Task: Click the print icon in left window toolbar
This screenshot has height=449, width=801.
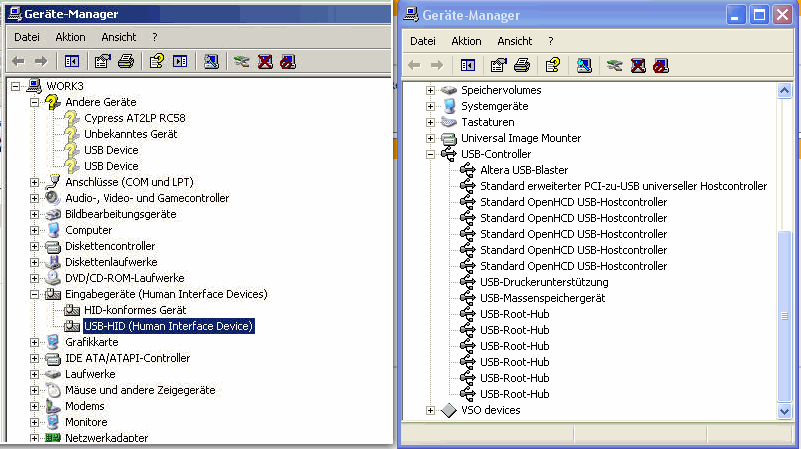Action: pyautogui.click(x=126, y=62)
